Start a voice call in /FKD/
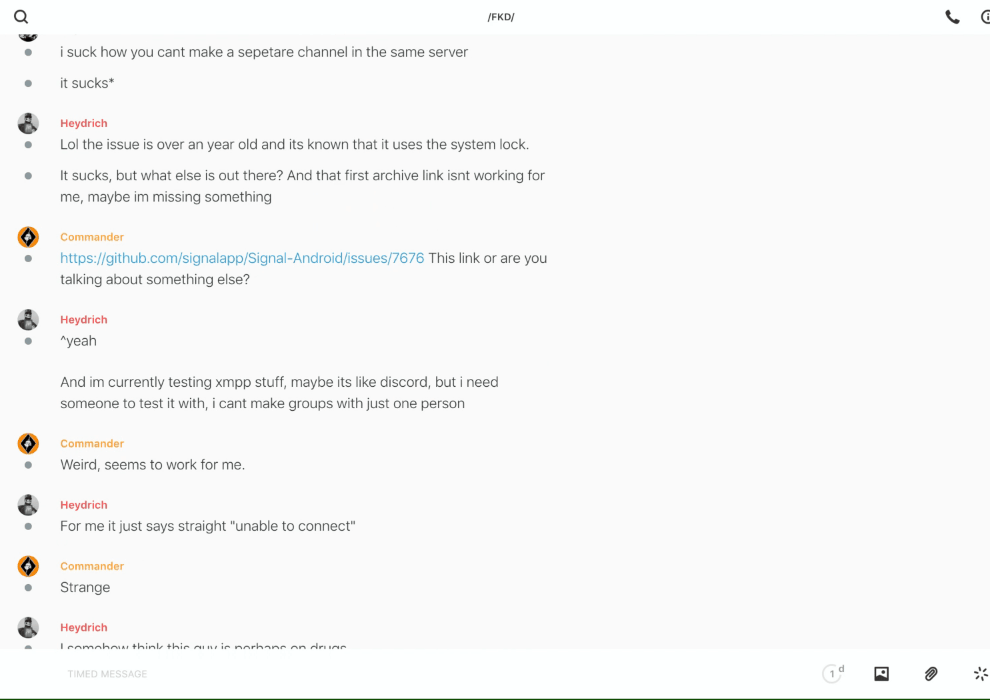This screenshot has height=700, width=990. tap(952, 17)
